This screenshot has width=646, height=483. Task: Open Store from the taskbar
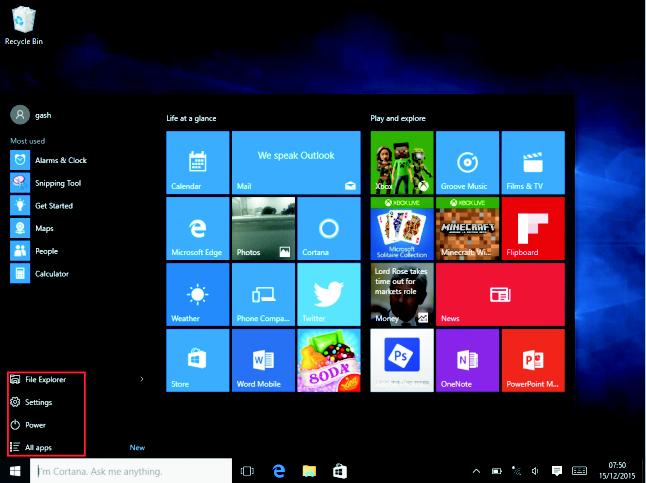coord(340,471)
